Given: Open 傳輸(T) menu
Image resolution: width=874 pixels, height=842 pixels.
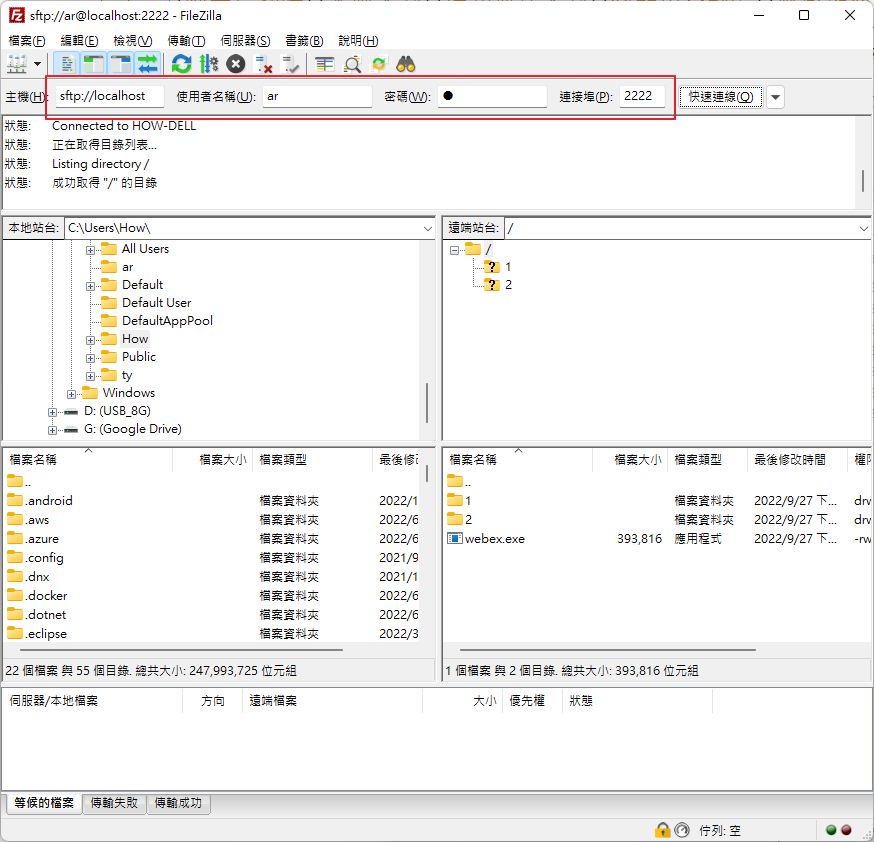Looking at the screenshot, I should click(186, 41).
